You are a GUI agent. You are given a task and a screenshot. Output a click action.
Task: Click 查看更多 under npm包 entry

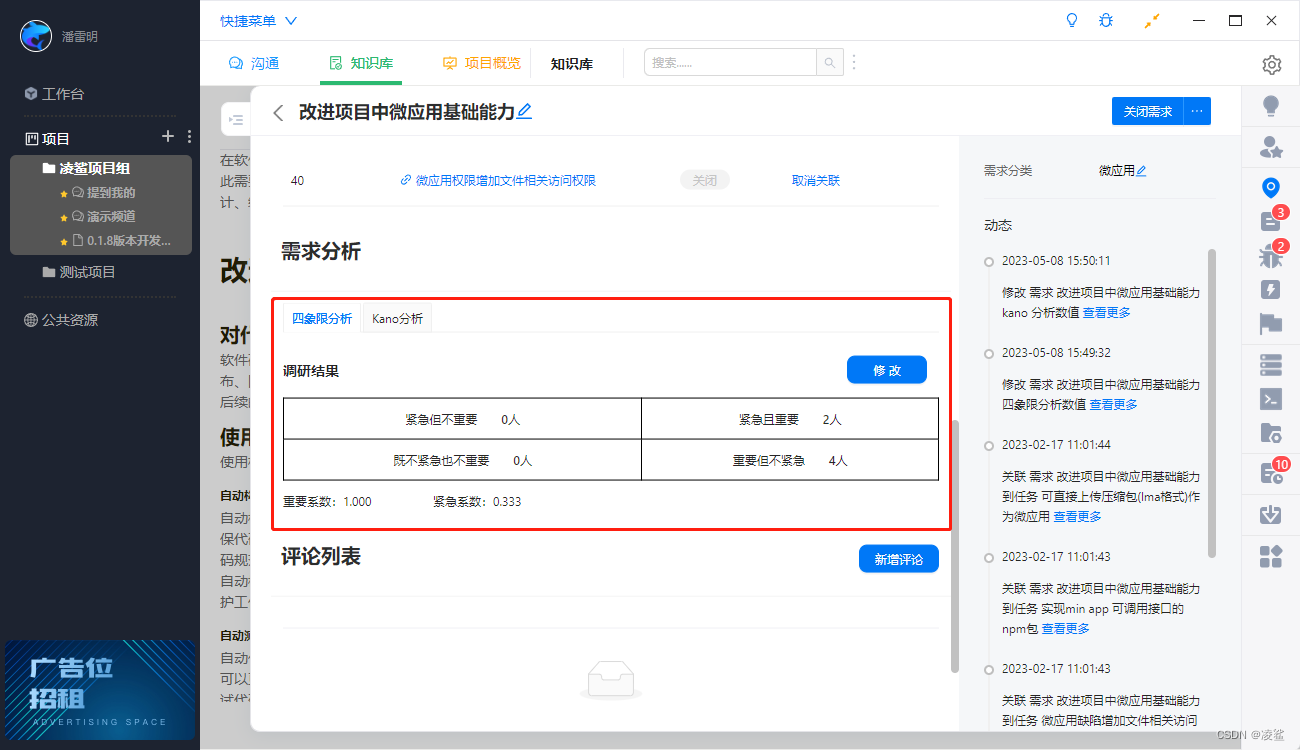tap(1066, 629)
